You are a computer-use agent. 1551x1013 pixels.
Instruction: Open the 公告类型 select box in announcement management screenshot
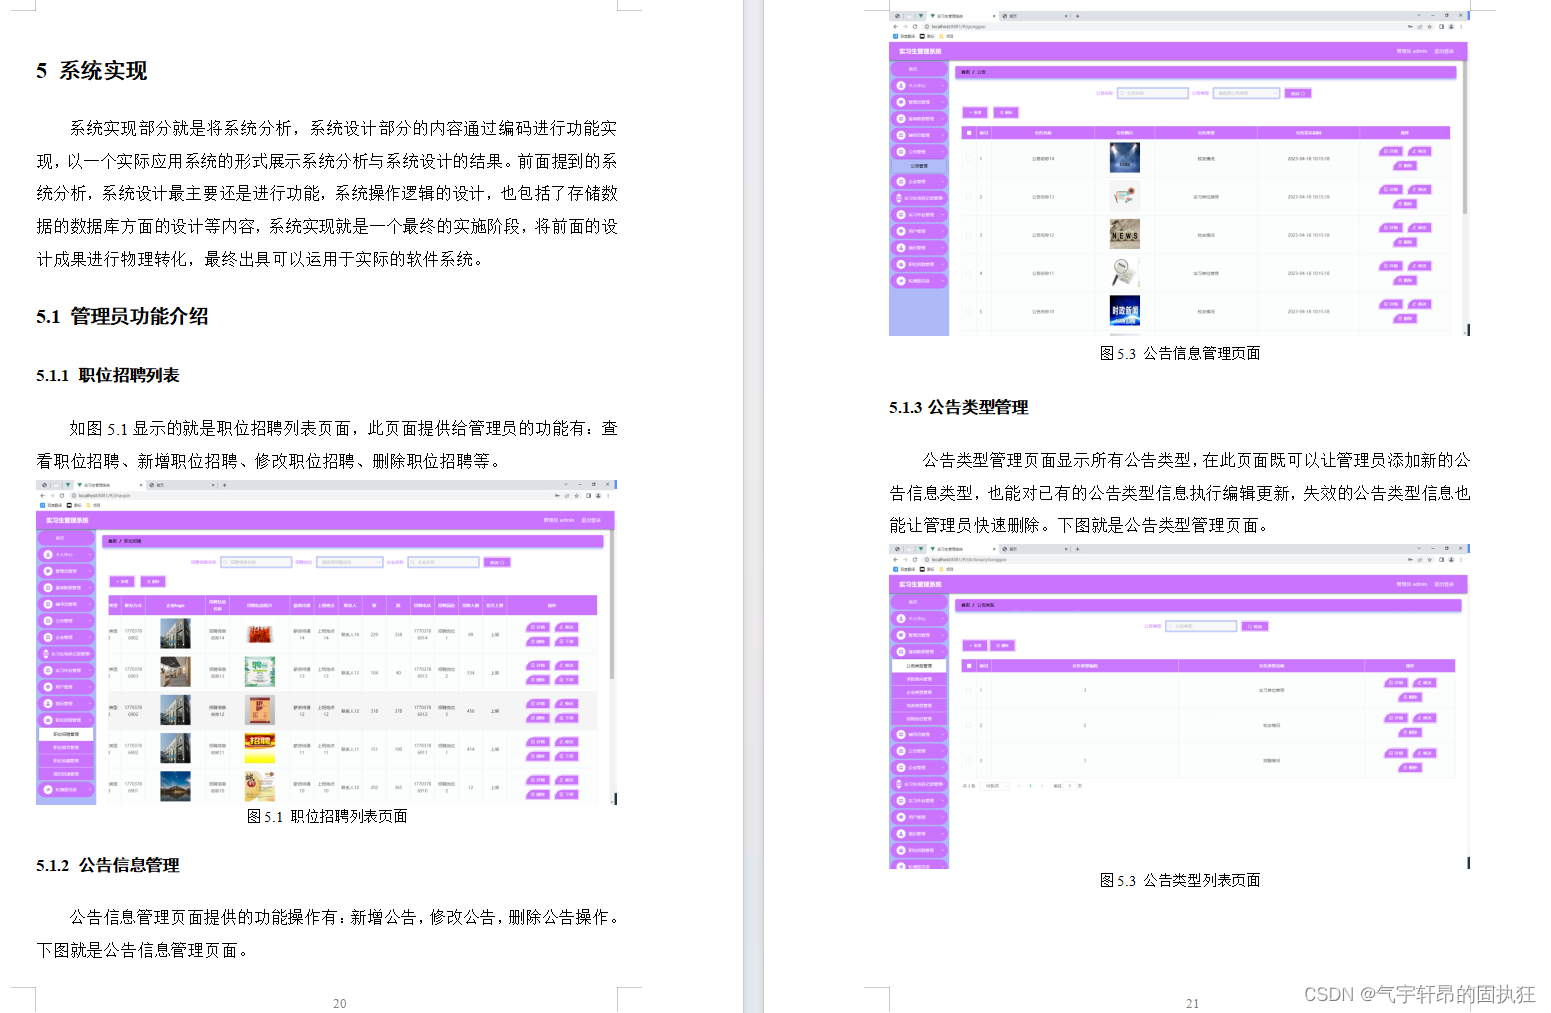pos(1247,93)
